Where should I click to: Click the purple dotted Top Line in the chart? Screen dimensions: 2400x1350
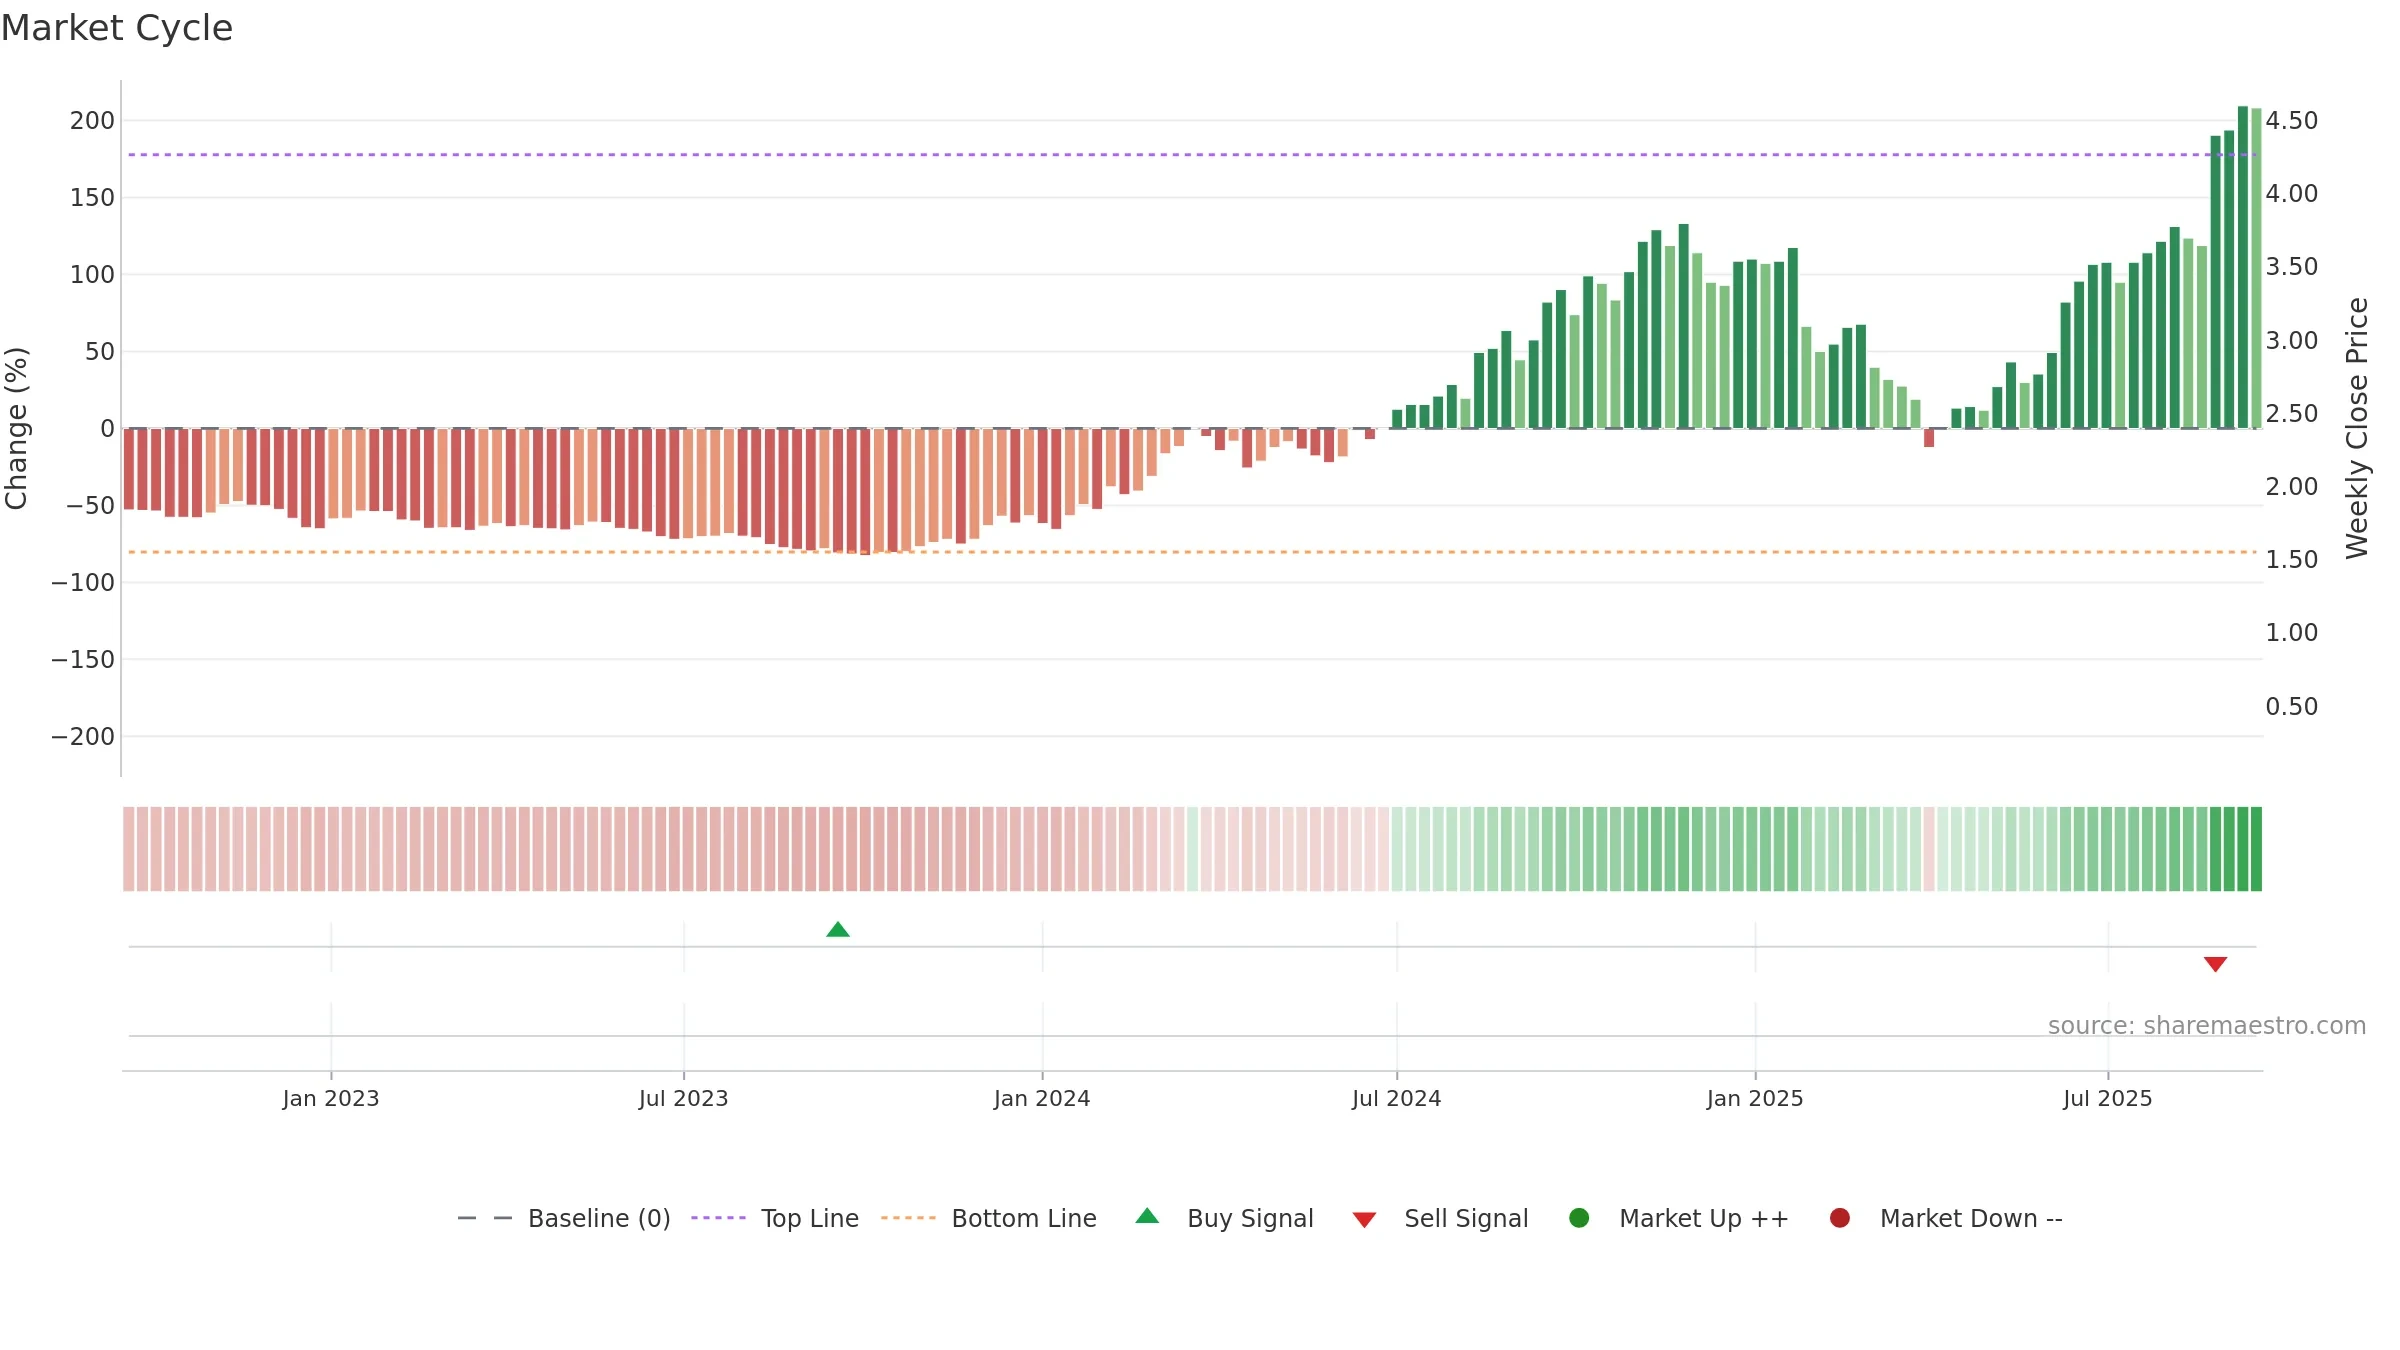1192,155
